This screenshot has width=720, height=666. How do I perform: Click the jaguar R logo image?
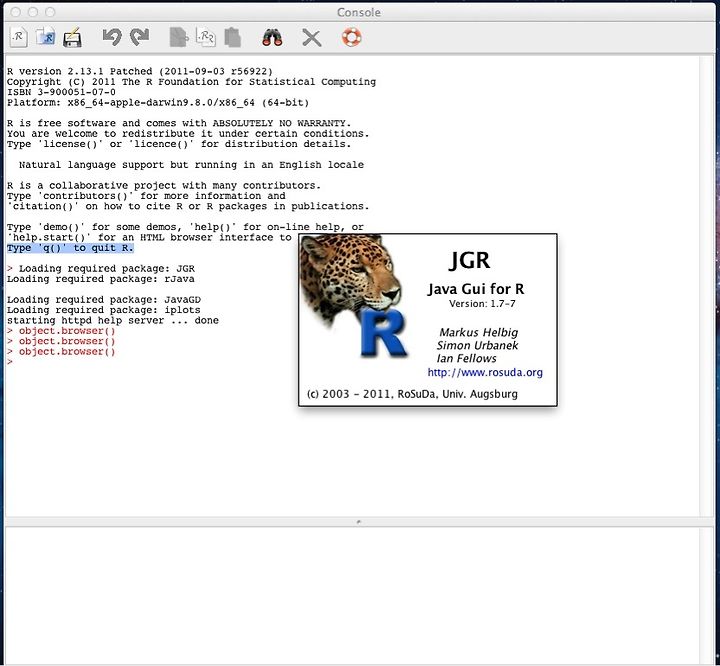tap(354, 296)
